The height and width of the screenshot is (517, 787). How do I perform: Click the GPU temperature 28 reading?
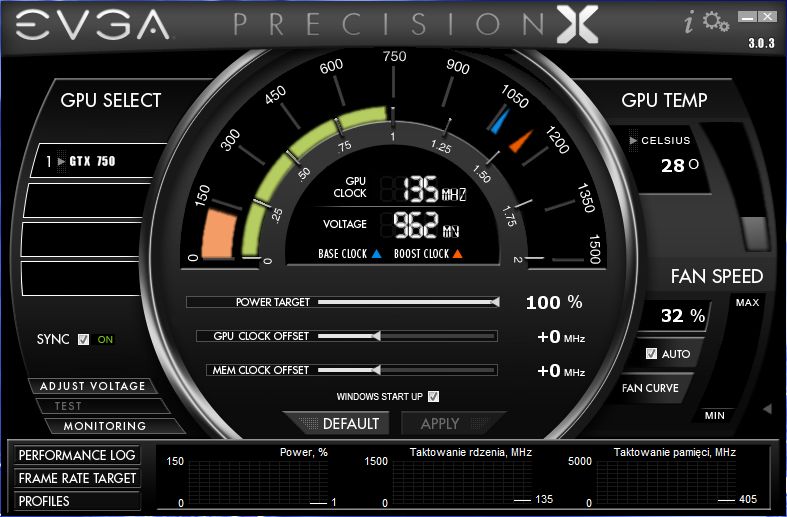pos(680,165)
